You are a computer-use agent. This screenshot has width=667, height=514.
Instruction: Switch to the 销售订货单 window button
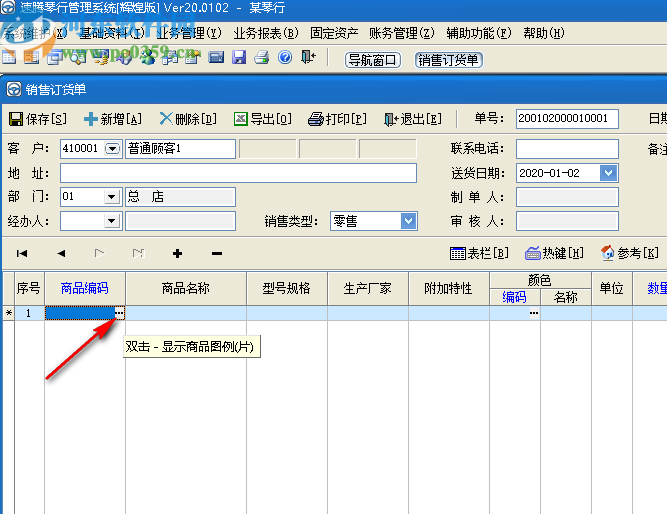point(448,60)
